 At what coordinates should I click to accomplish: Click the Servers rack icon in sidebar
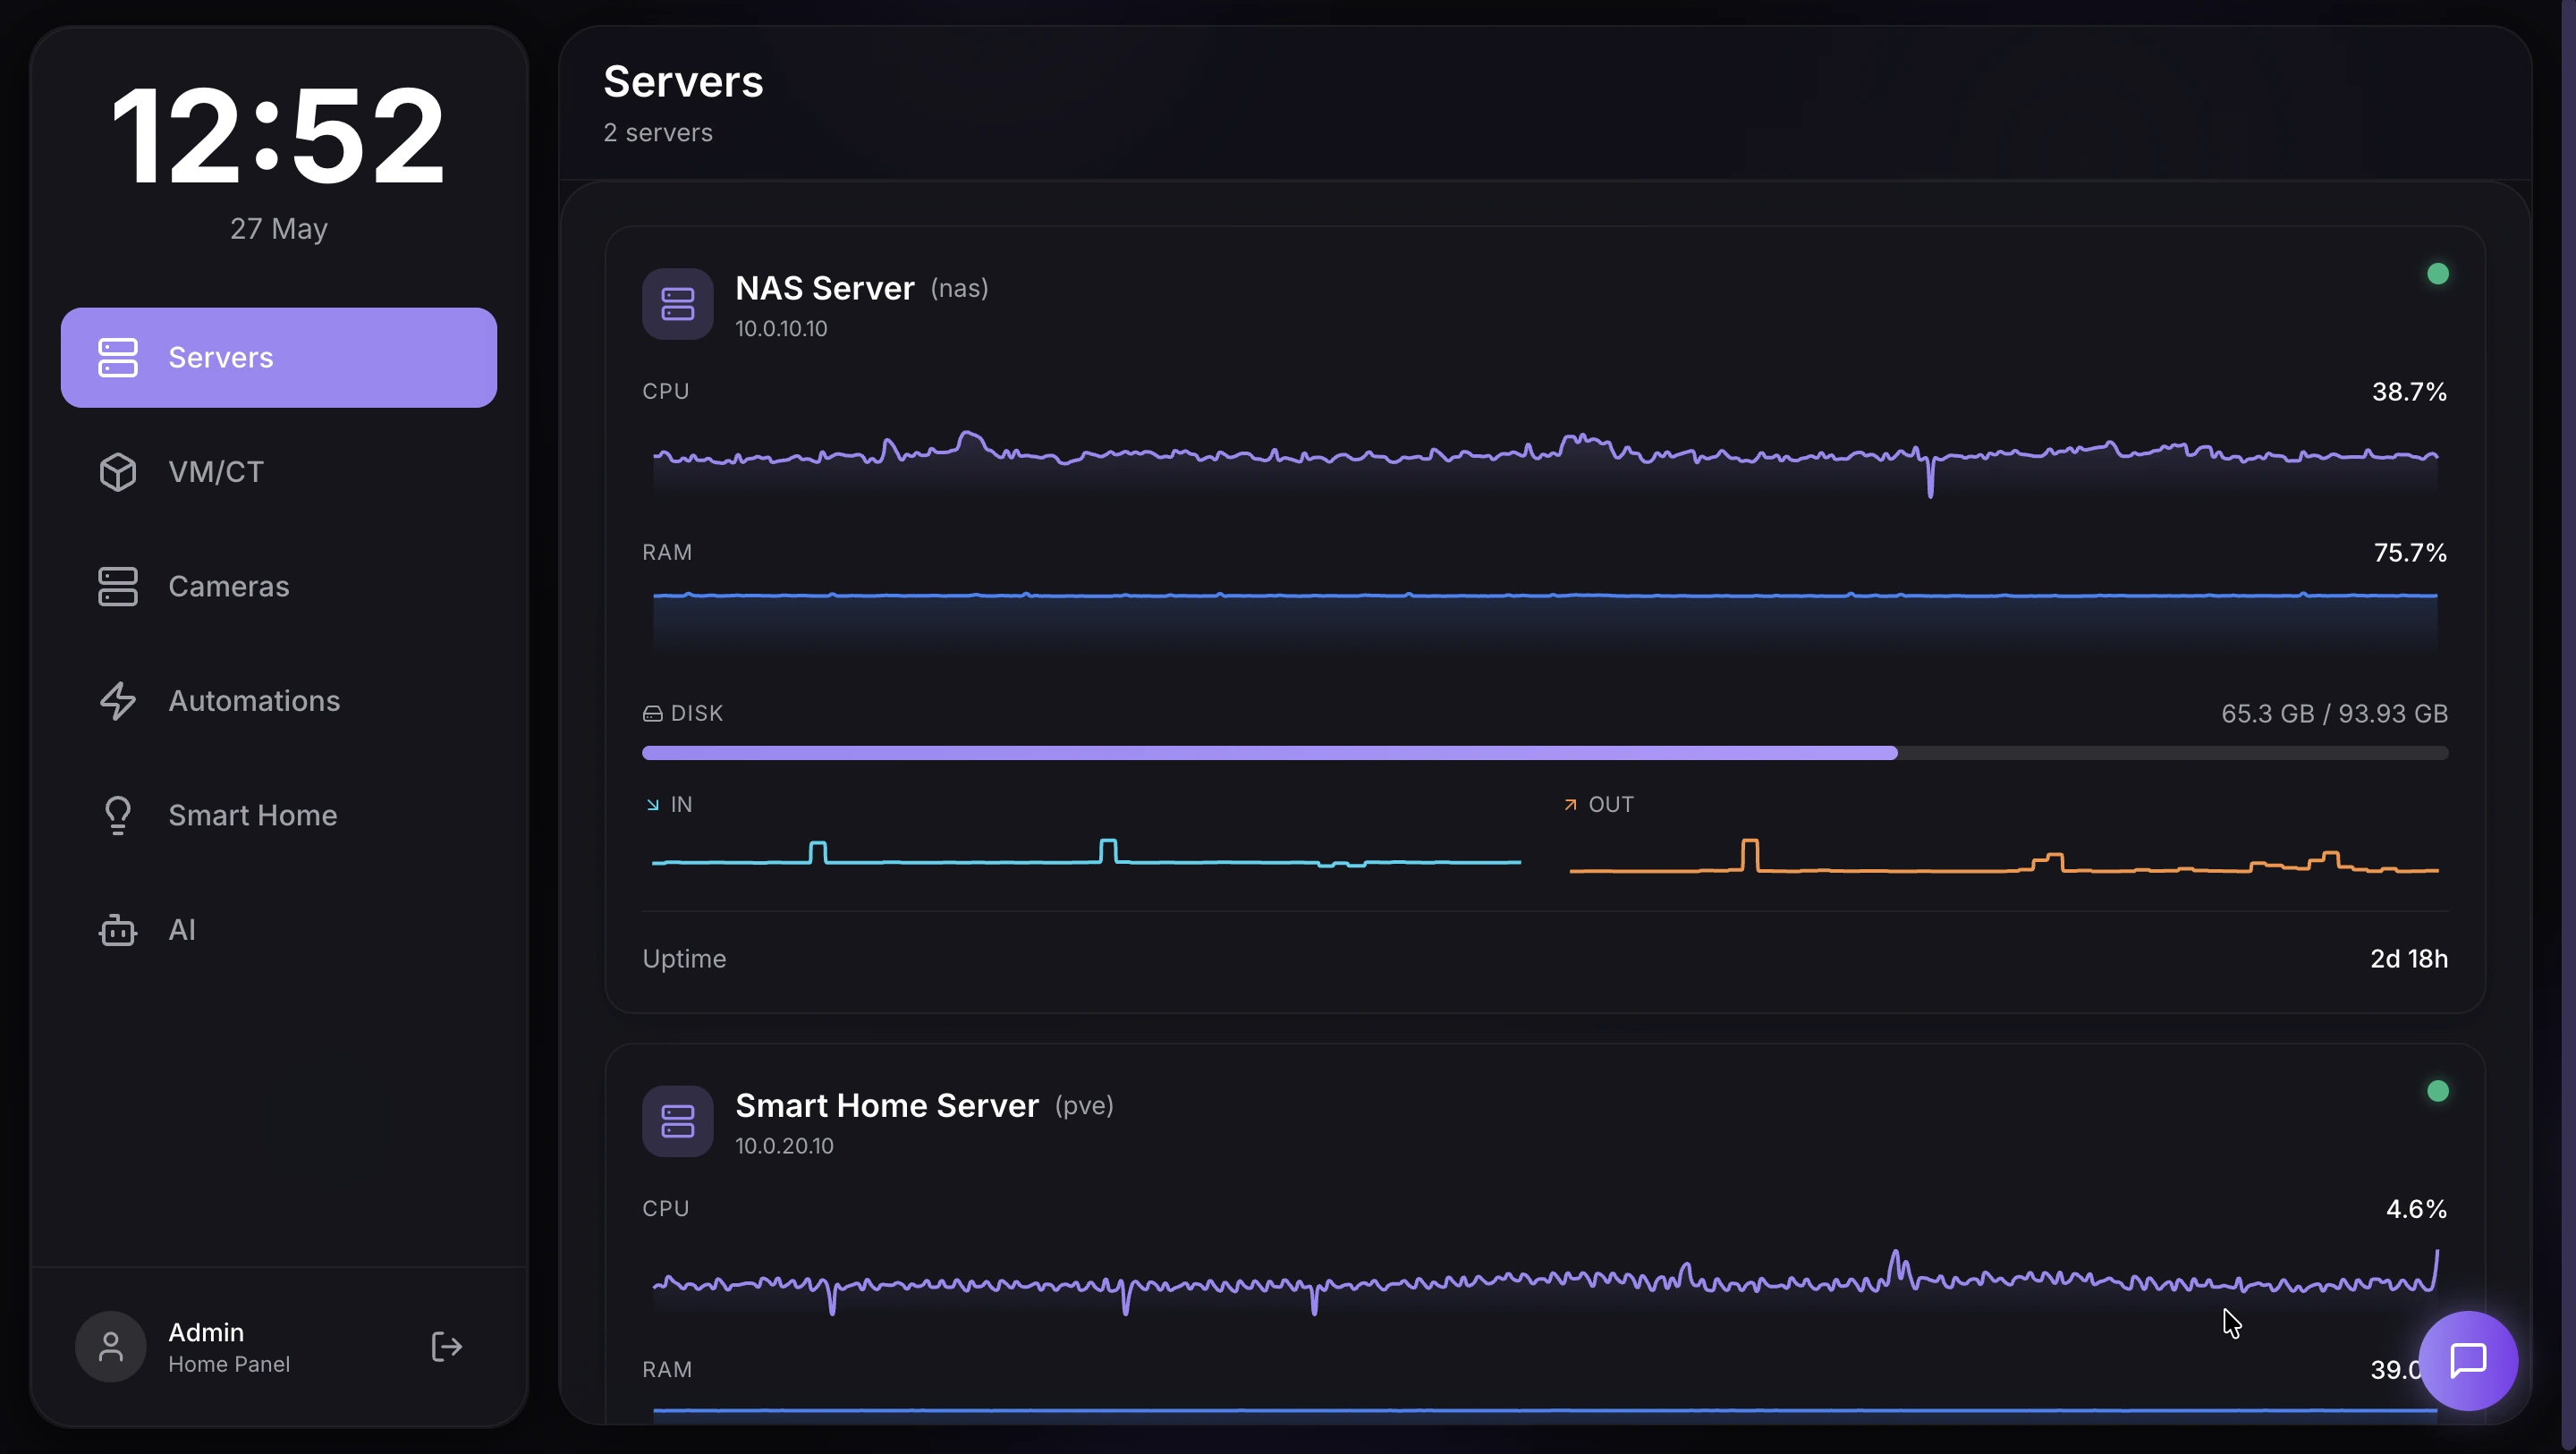pyautogui.click(x=118, y=357)
